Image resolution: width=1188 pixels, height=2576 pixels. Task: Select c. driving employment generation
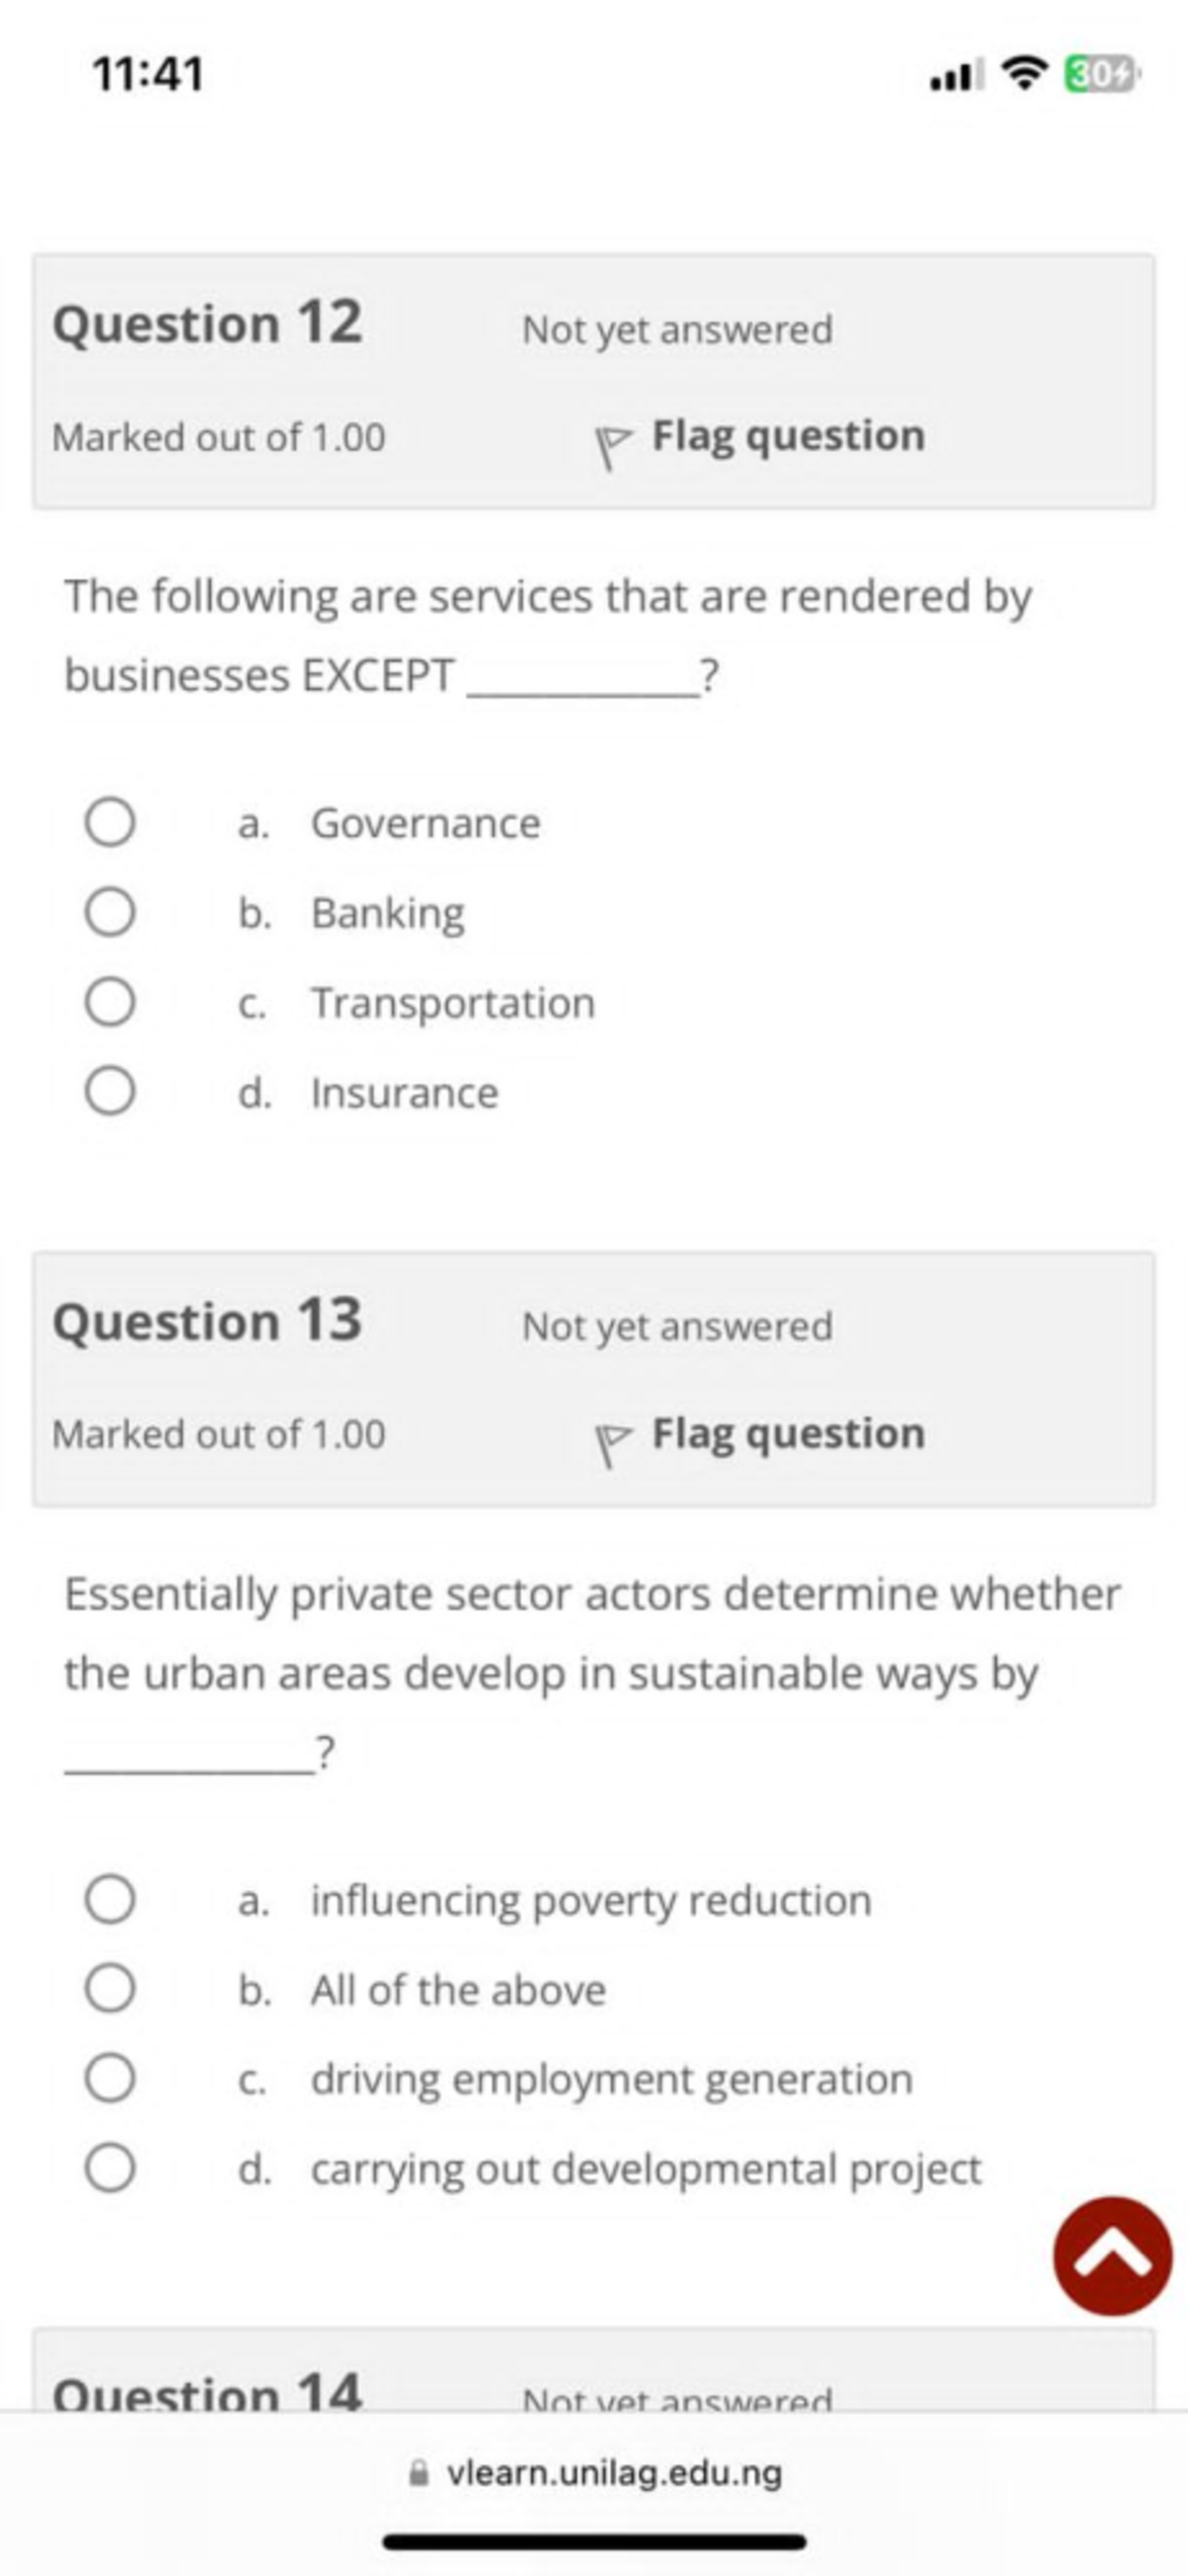(x=112, y=2079)
